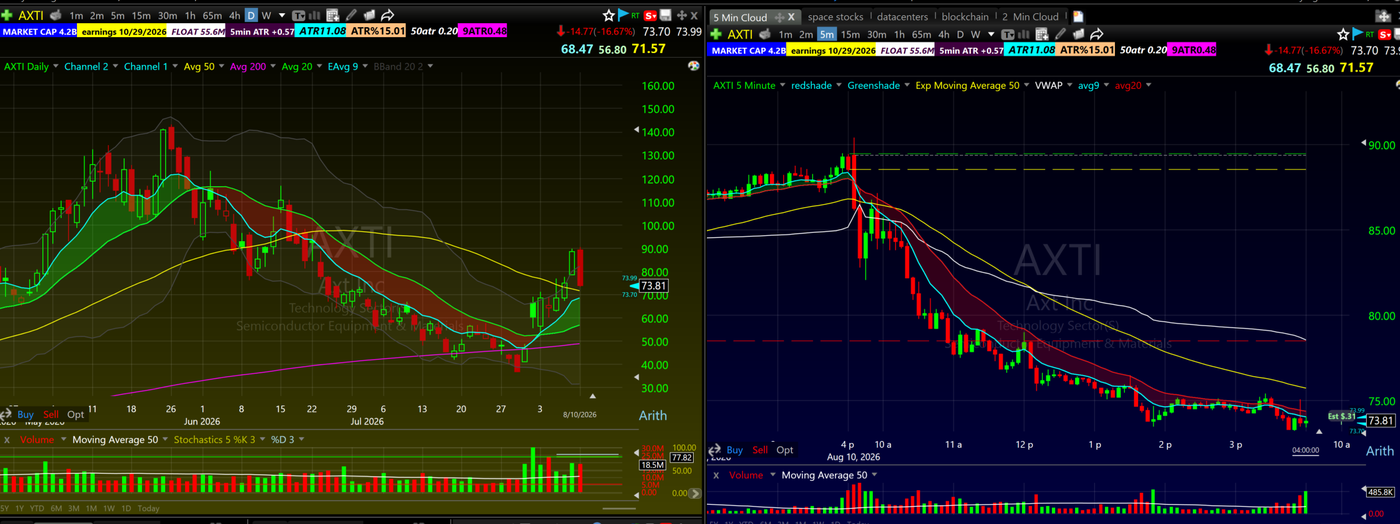Click the green plus icon in left chart

tap(6, 15)
